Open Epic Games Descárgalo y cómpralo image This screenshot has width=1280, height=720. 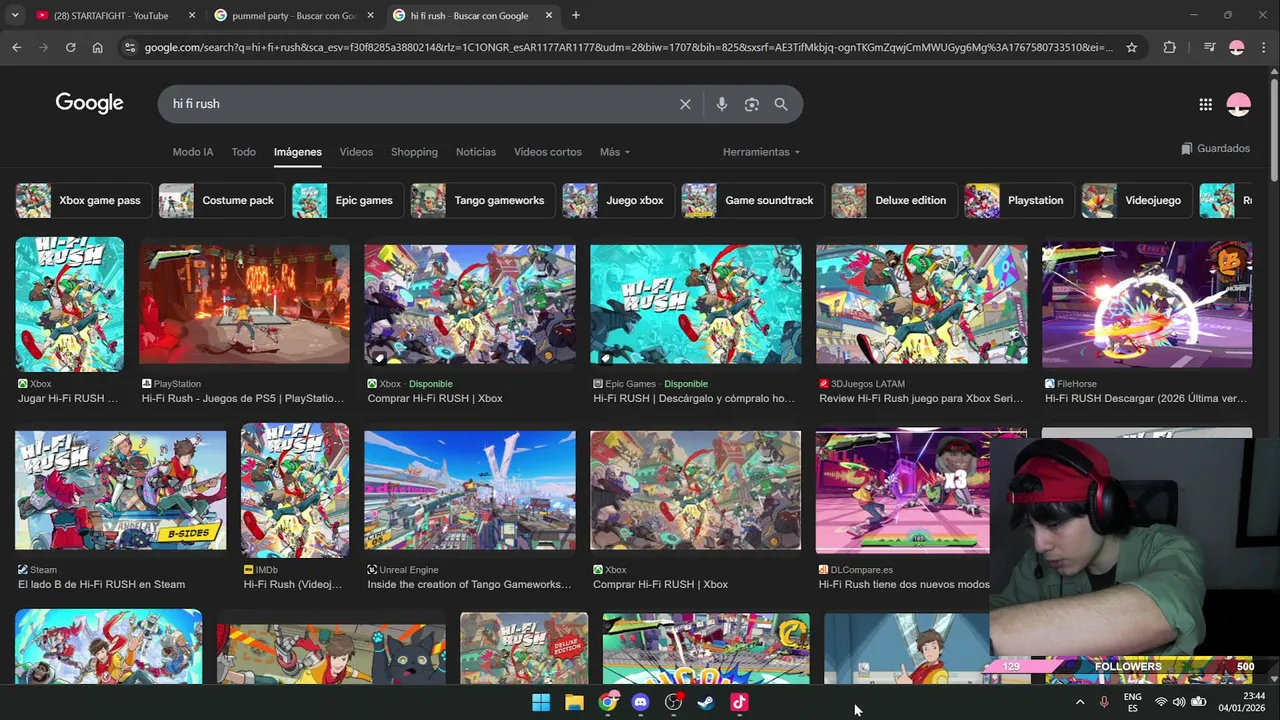pyautogui.click(x=695, y=304)
